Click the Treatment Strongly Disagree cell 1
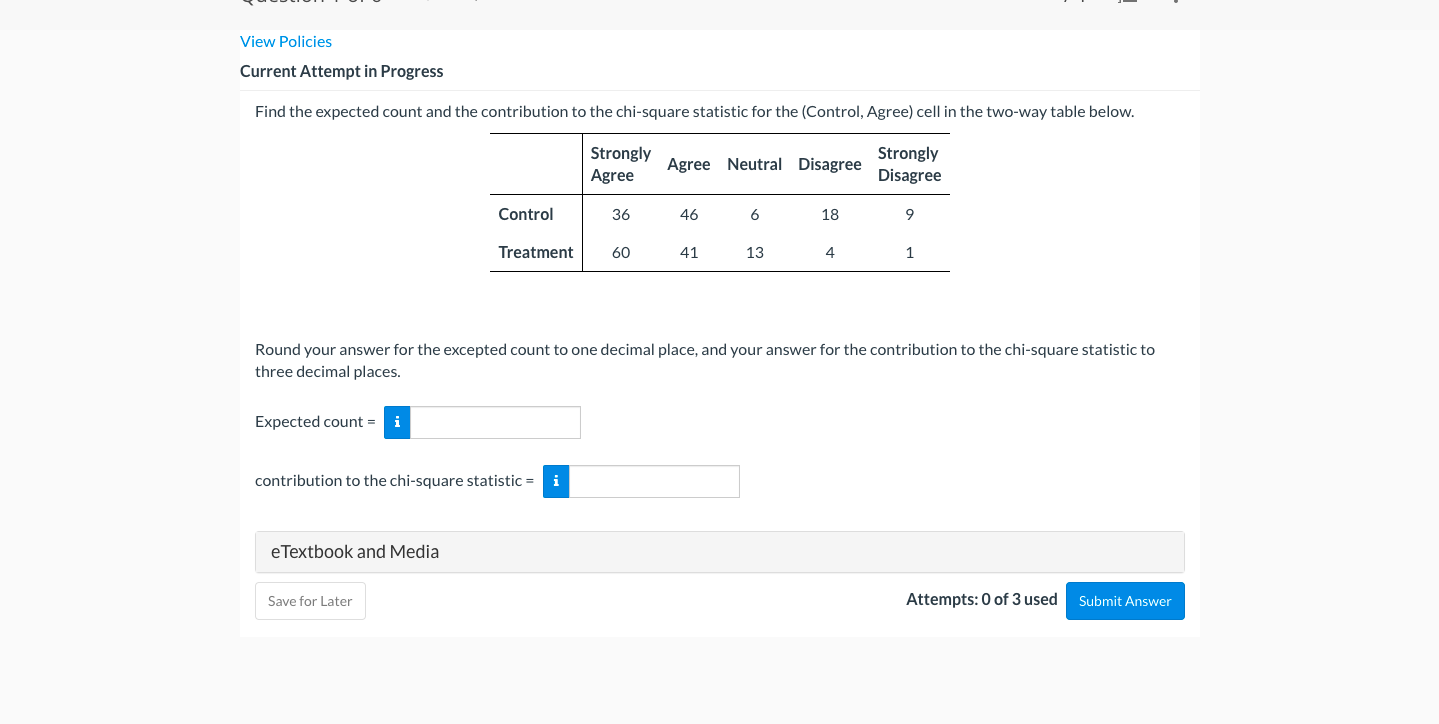This screenshot has width=1439, height=724. (910, 252)
